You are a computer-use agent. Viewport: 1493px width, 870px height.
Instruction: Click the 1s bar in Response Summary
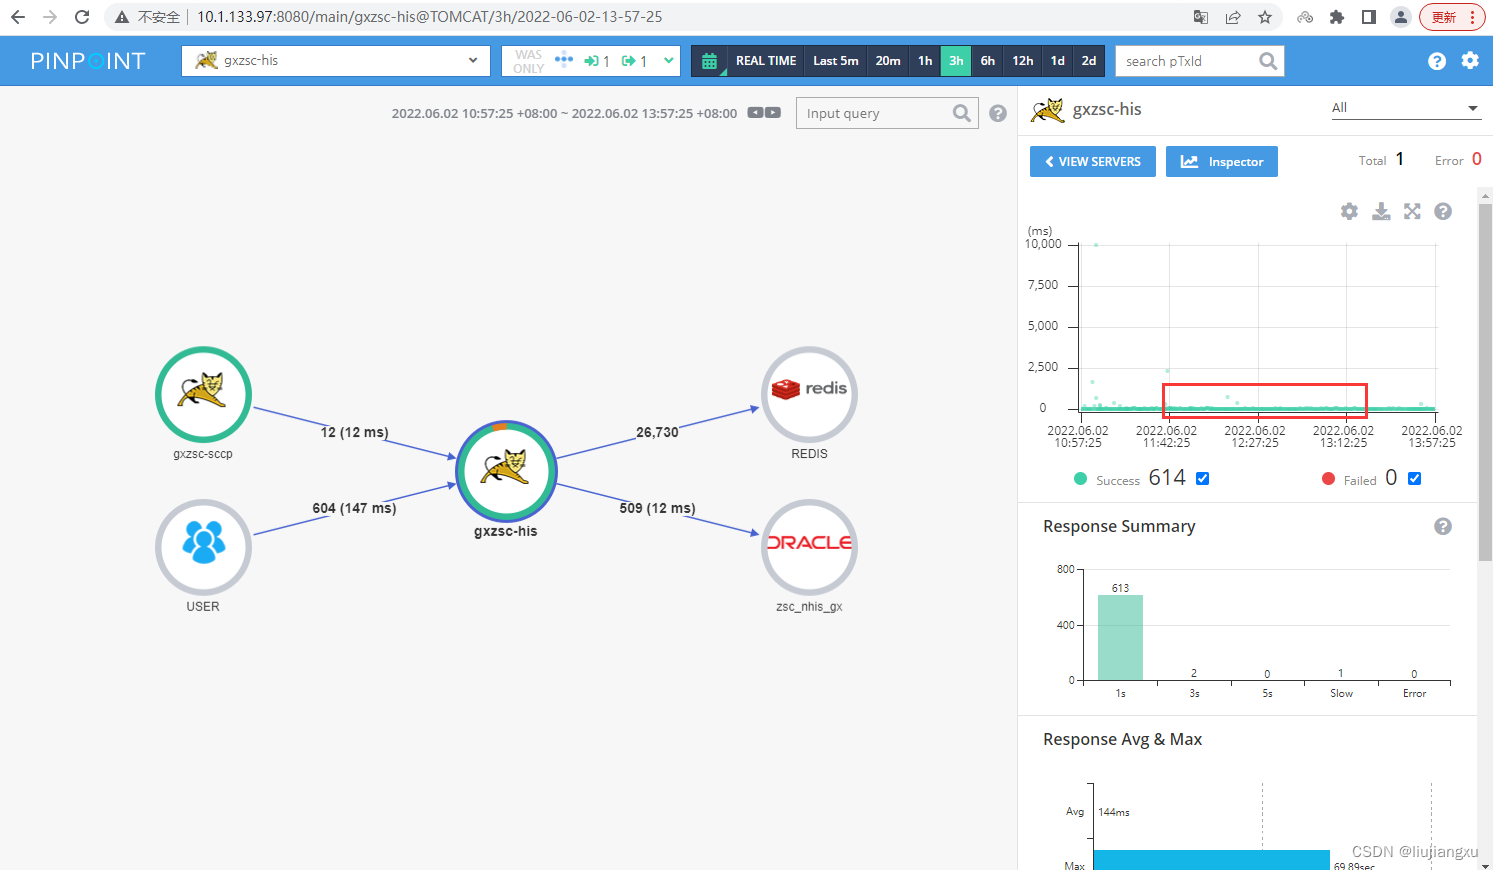(x=1120, y=638)
